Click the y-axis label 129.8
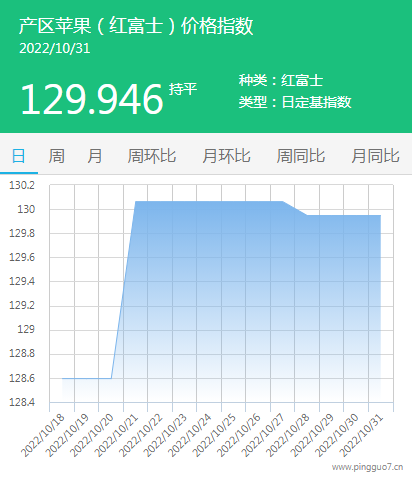The height and width of the screenshot is (478, 412). [x=22, y=233]
